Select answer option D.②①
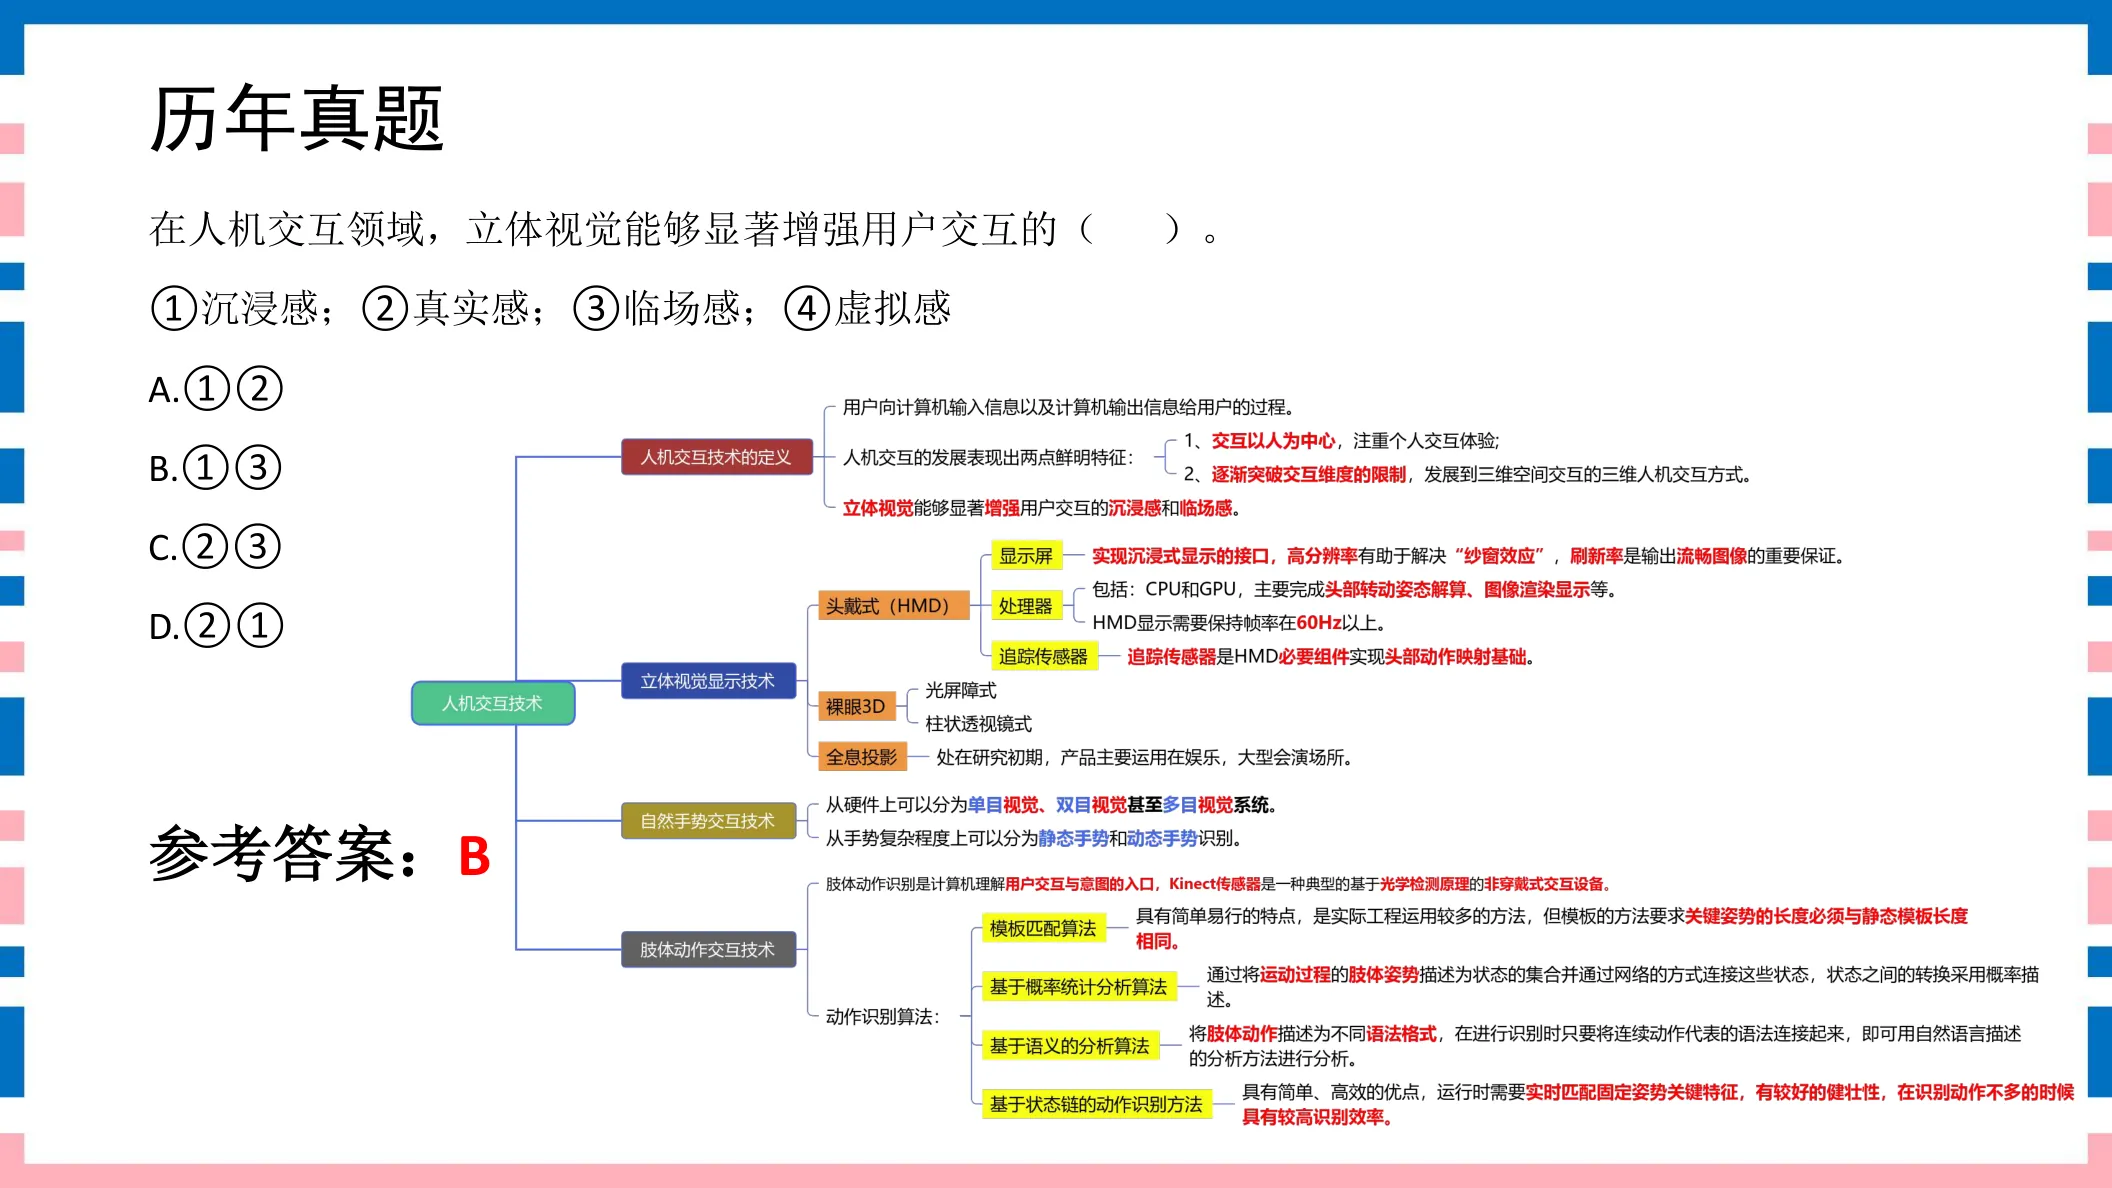The image size is (2112, 1188). [216, 626]
